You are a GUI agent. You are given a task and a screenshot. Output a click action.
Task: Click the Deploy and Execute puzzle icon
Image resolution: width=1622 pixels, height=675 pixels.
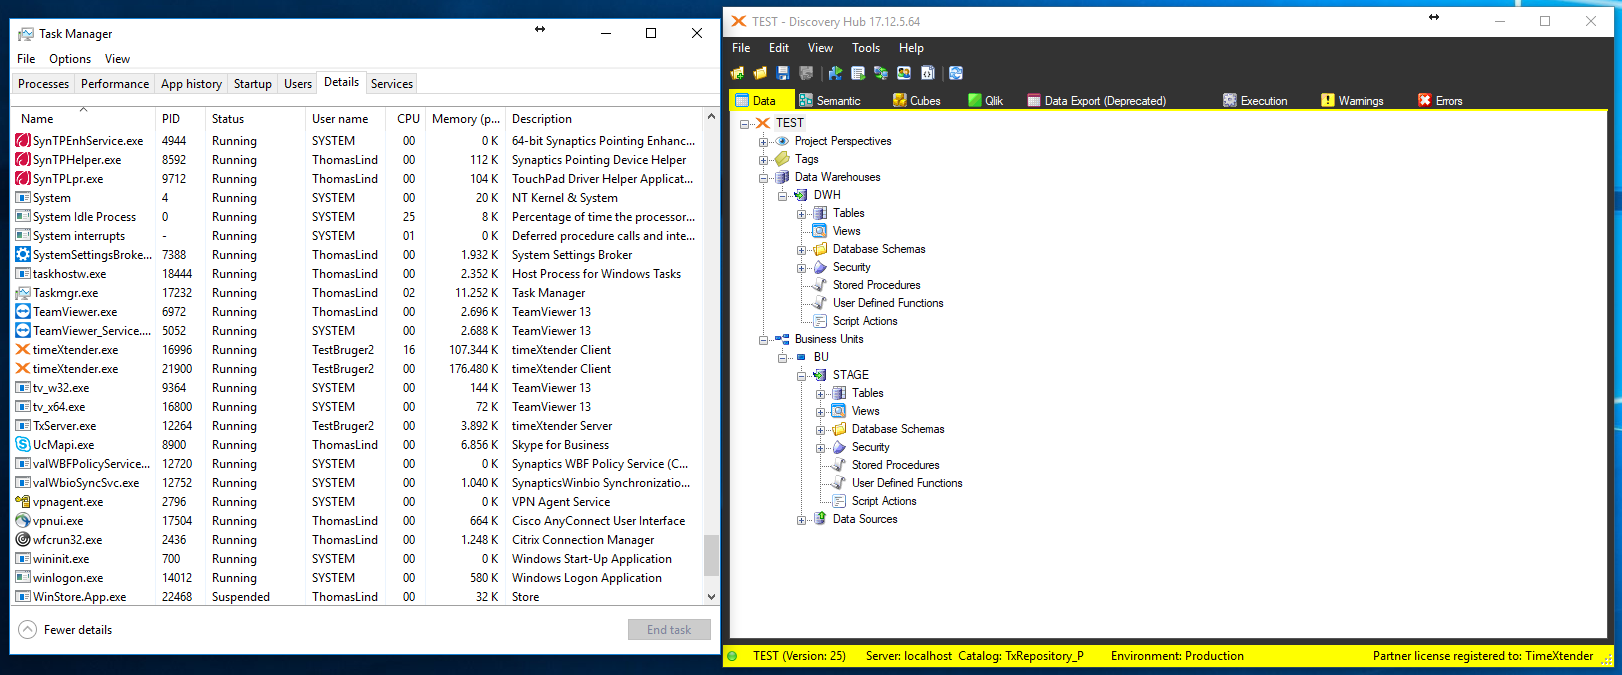coord(835,73)
